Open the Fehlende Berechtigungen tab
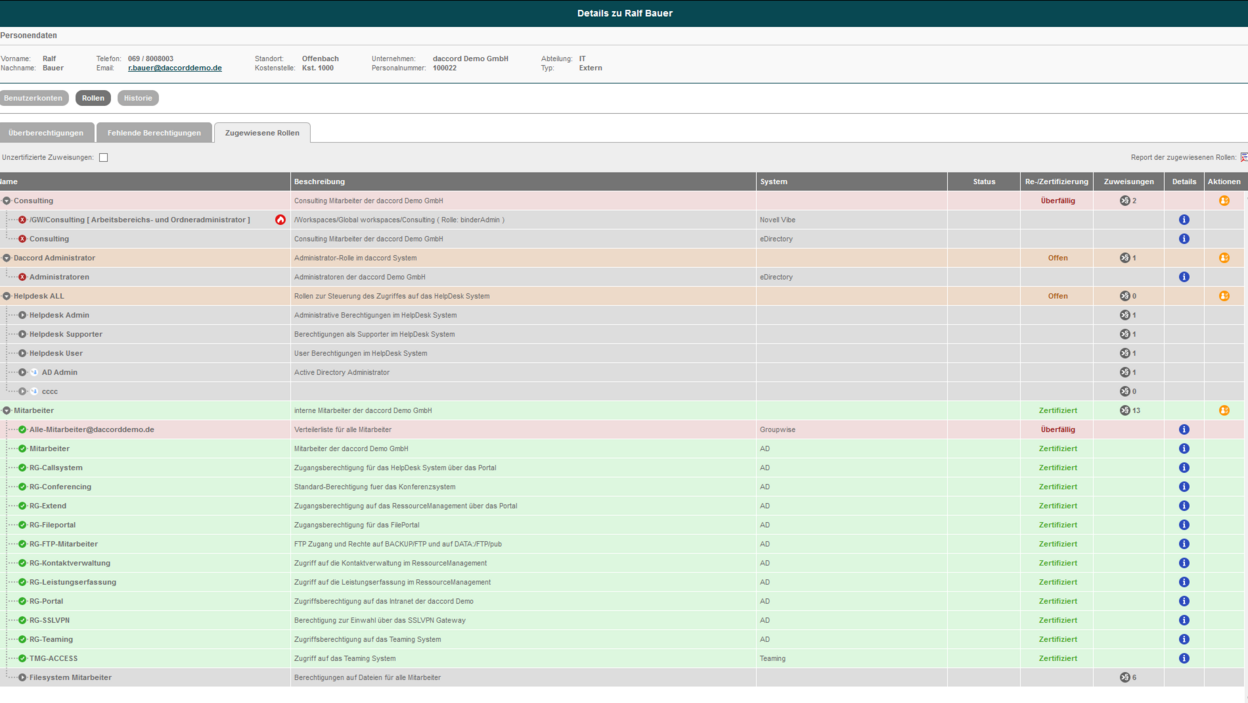1248x703 pixels. [x=155, y=133]
